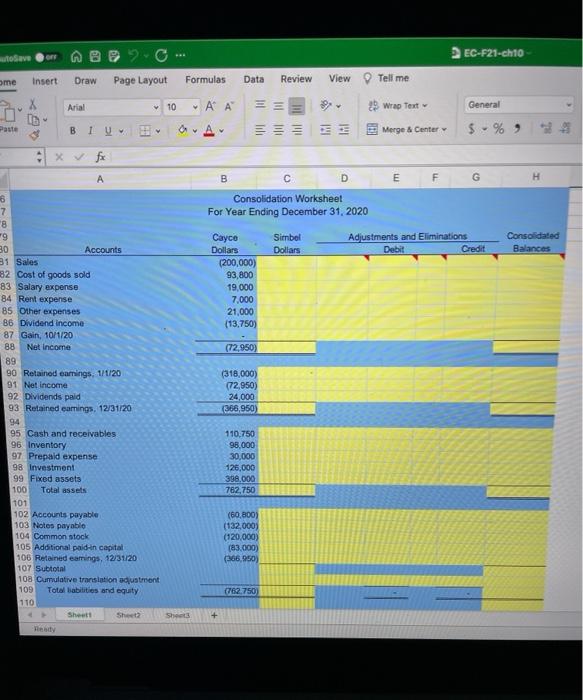Click the Tell me search box

(387, 78)
